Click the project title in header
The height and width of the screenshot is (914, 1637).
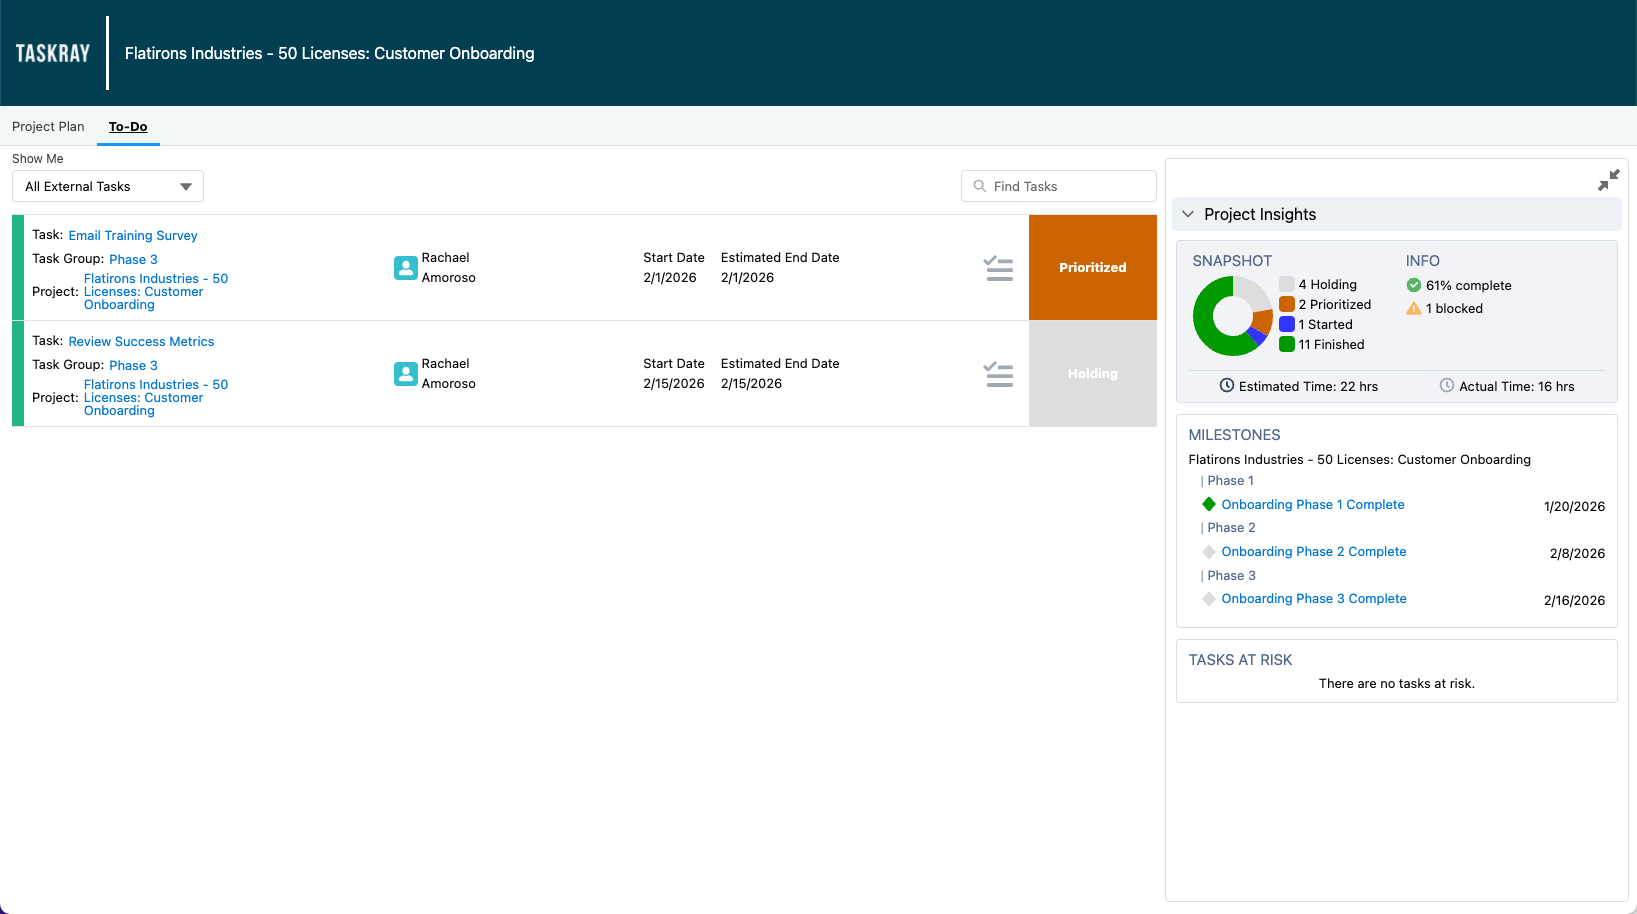coord(330,53)
